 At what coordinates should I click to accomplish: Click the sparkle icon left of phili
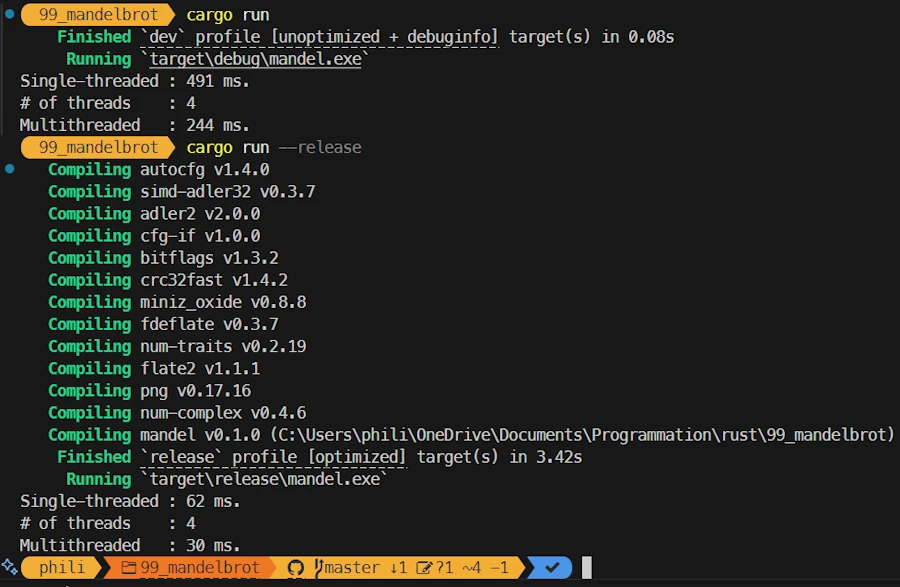coord(10,567)
